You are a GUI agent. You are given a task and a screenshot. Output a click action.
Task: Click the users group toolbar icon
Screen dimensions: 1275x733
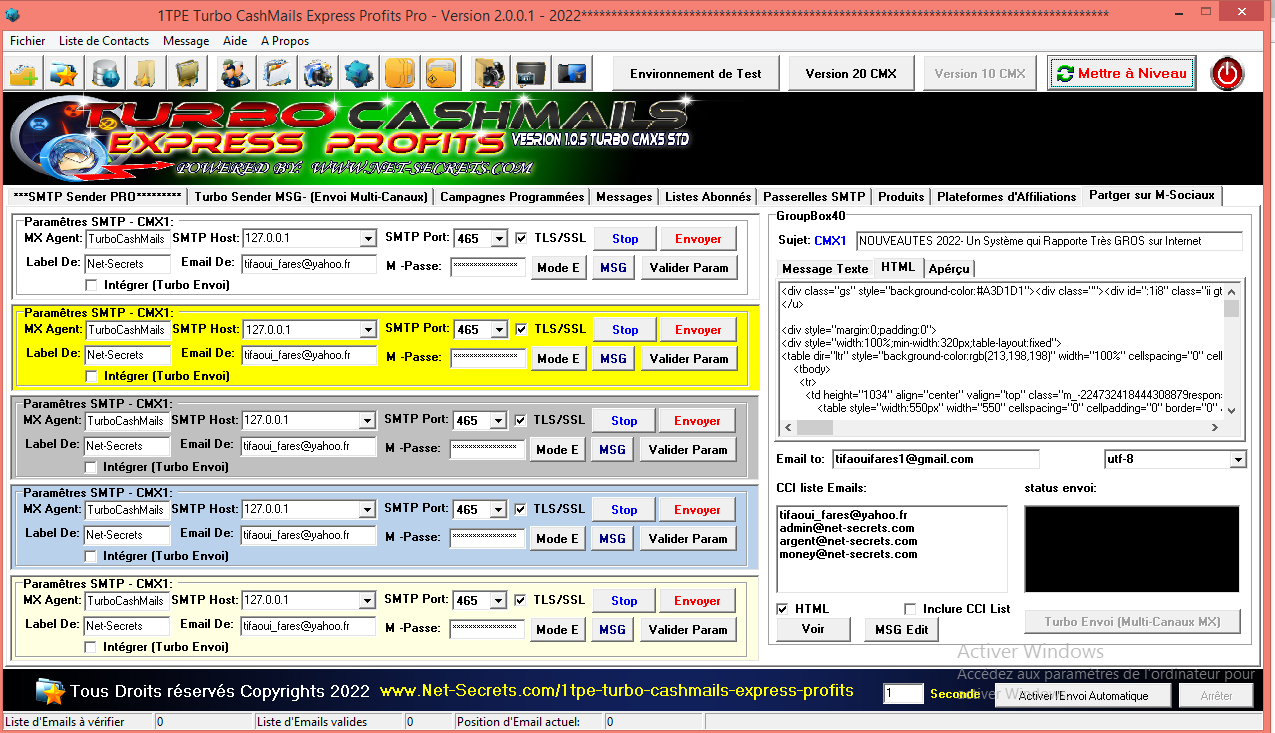(x=236, y=73)
